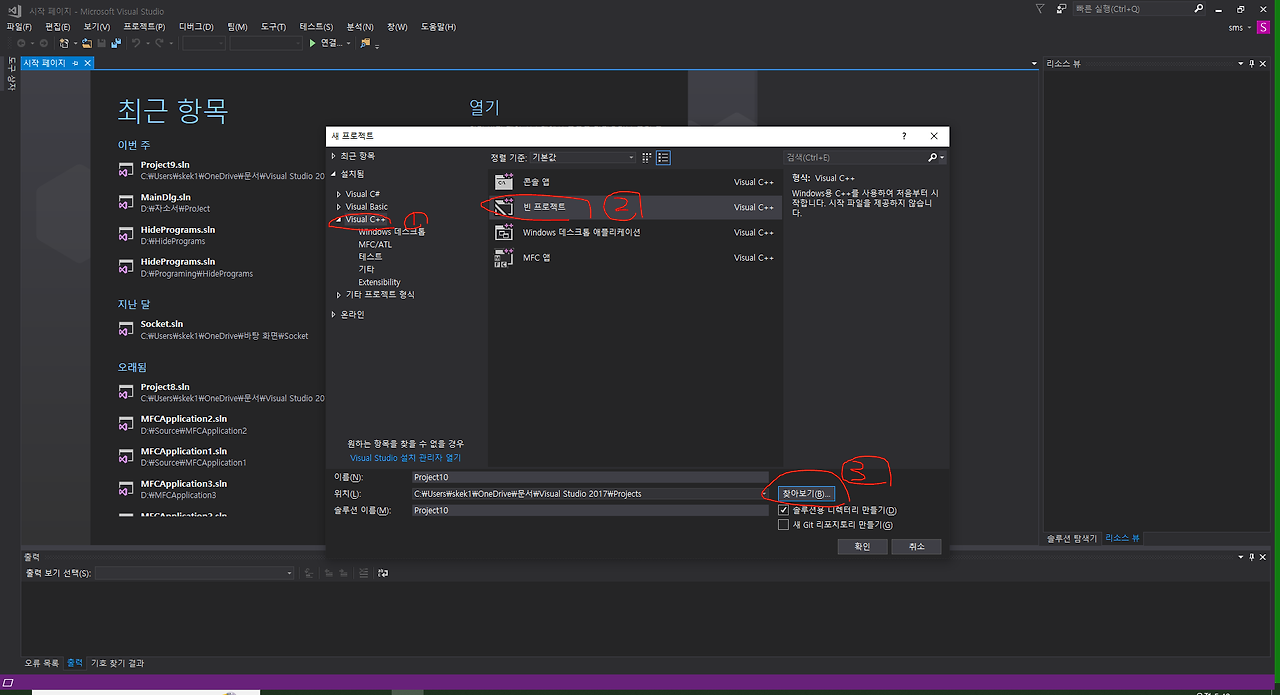Viewport: 1280px width, 695px height.
Task: Click the notifications filter funnel icon
Action: (1041, 8)
